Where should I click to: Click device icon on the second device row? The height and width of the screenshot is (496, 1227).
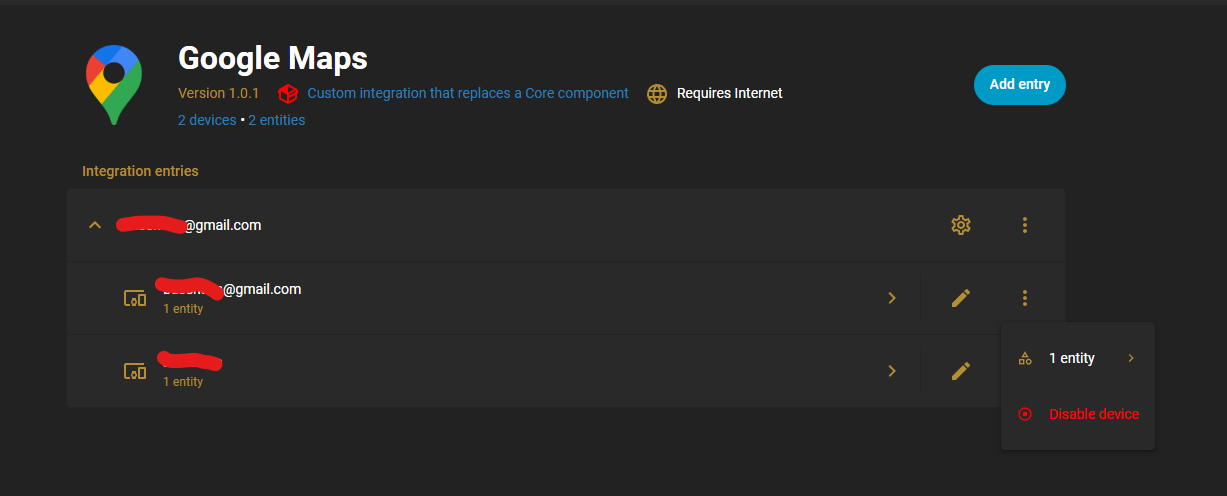(135, 371)
